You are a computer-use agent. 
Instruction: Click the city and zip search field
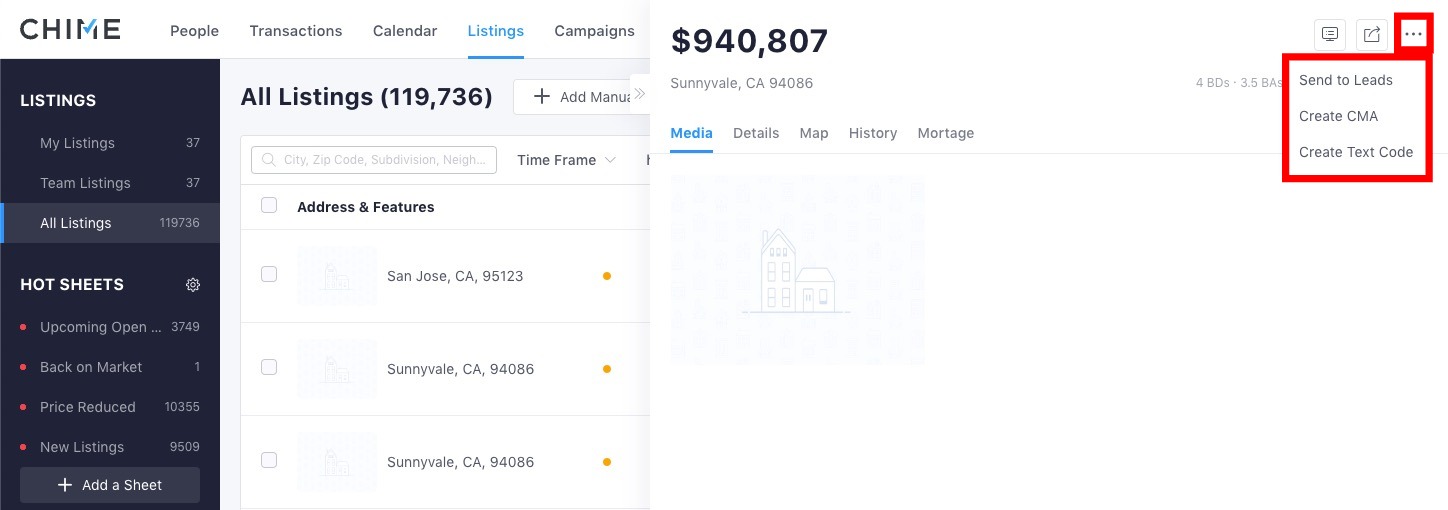pos(374,160)
